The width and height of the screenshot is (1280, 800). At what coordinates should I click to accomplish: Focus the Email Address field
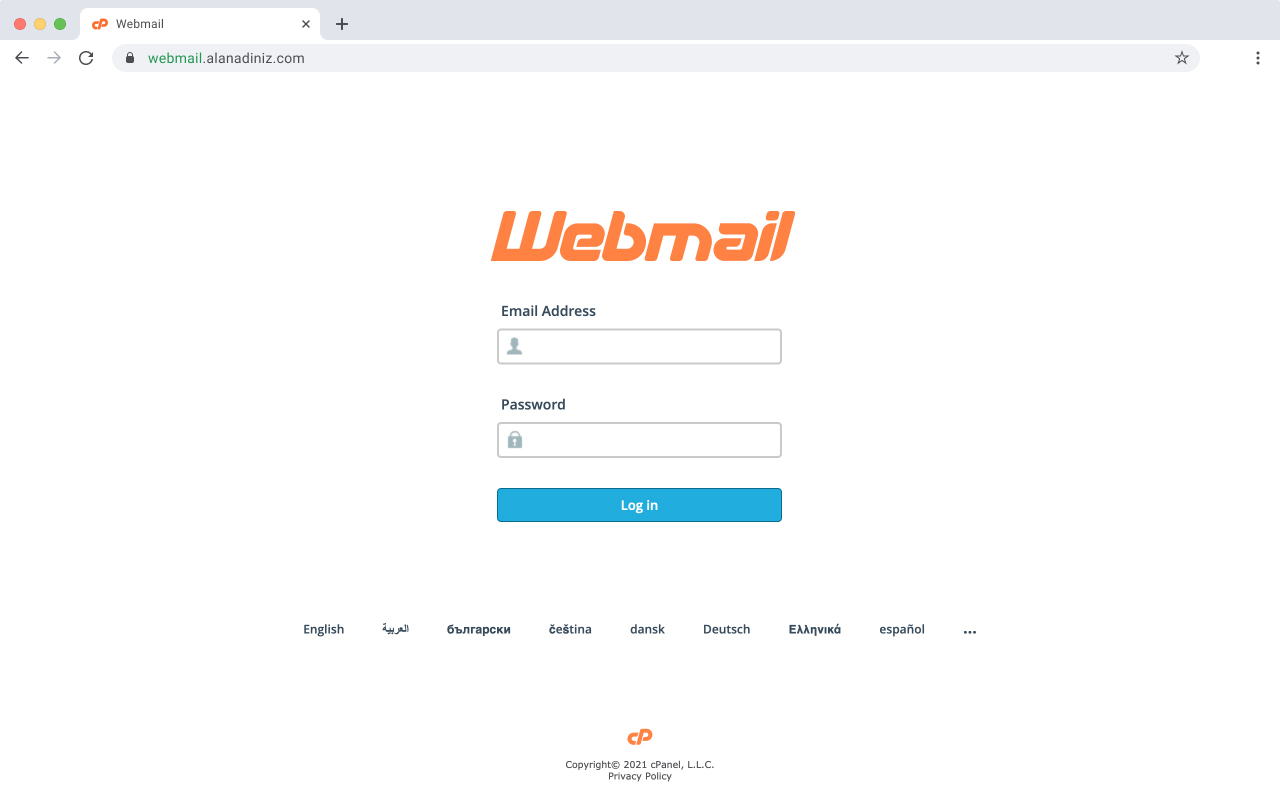[x=639, y=346]
